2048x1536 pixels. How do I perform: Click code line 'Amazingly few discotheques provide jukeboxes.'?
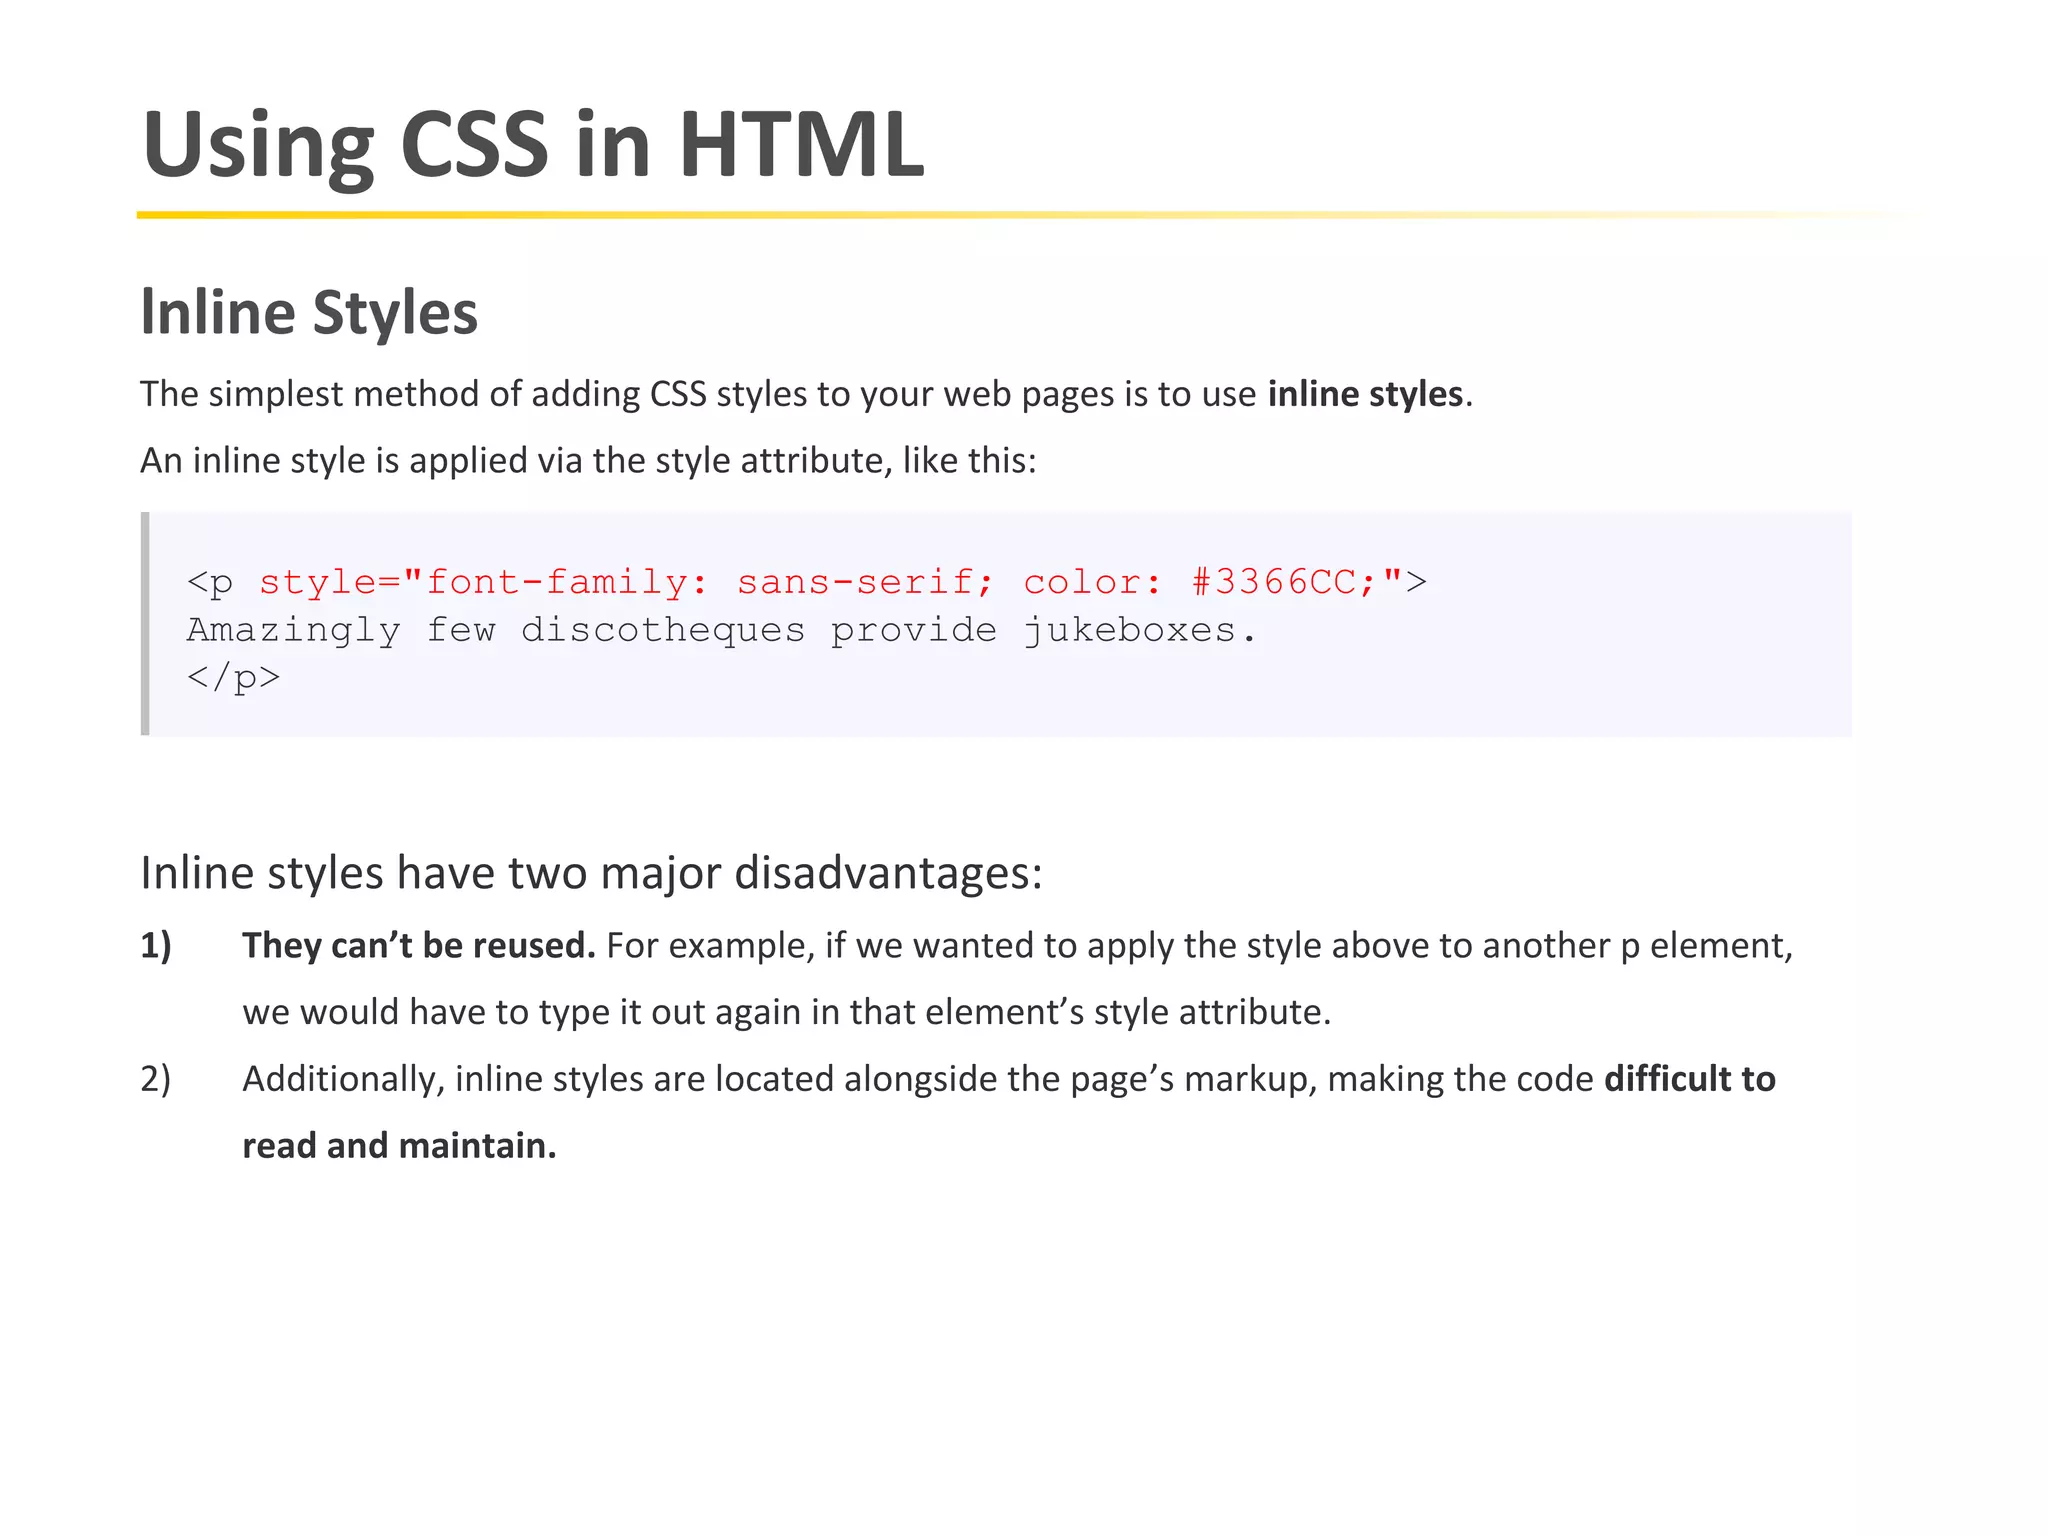pyautogui.click(x=722, y=630)
